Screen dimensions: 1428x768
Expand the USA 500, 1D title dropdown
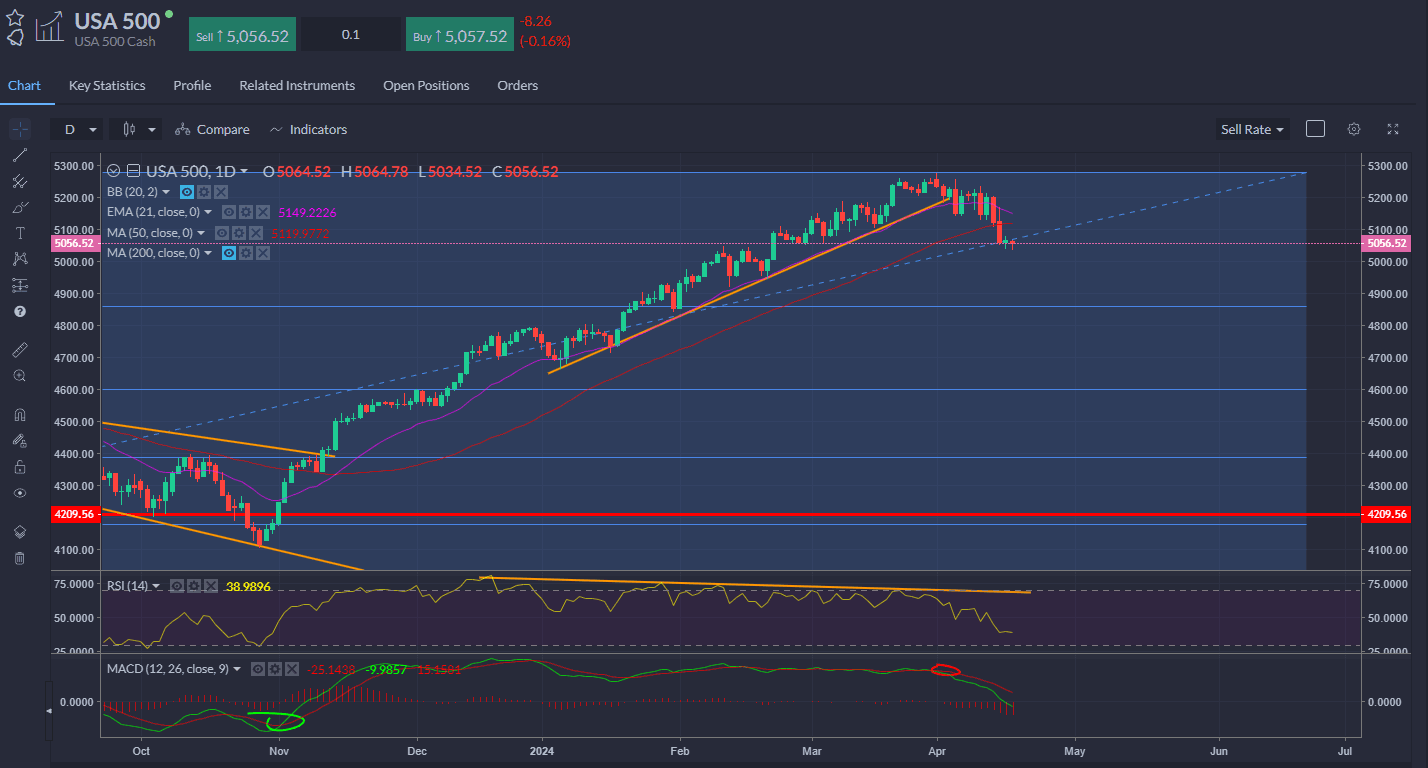pyautogui.click(x=244, y=171)
